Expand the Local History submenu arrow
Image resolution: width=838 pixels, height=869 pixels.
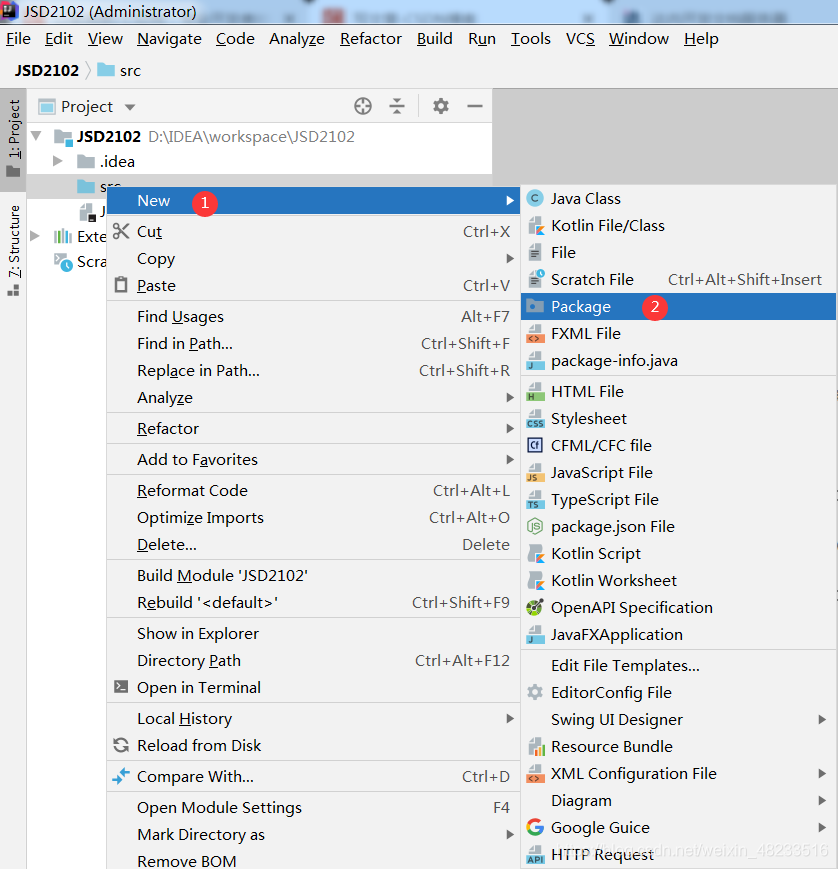510,718
